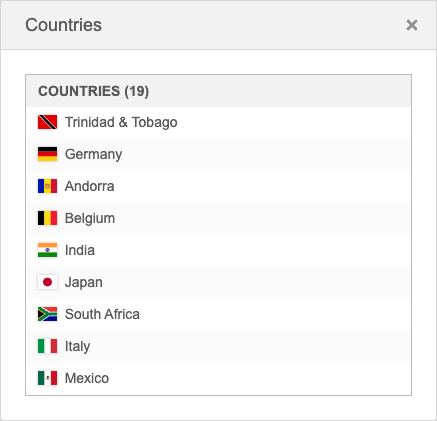Click the Italy flag icon
Screen dimensions: 437x421
[47, 346]
